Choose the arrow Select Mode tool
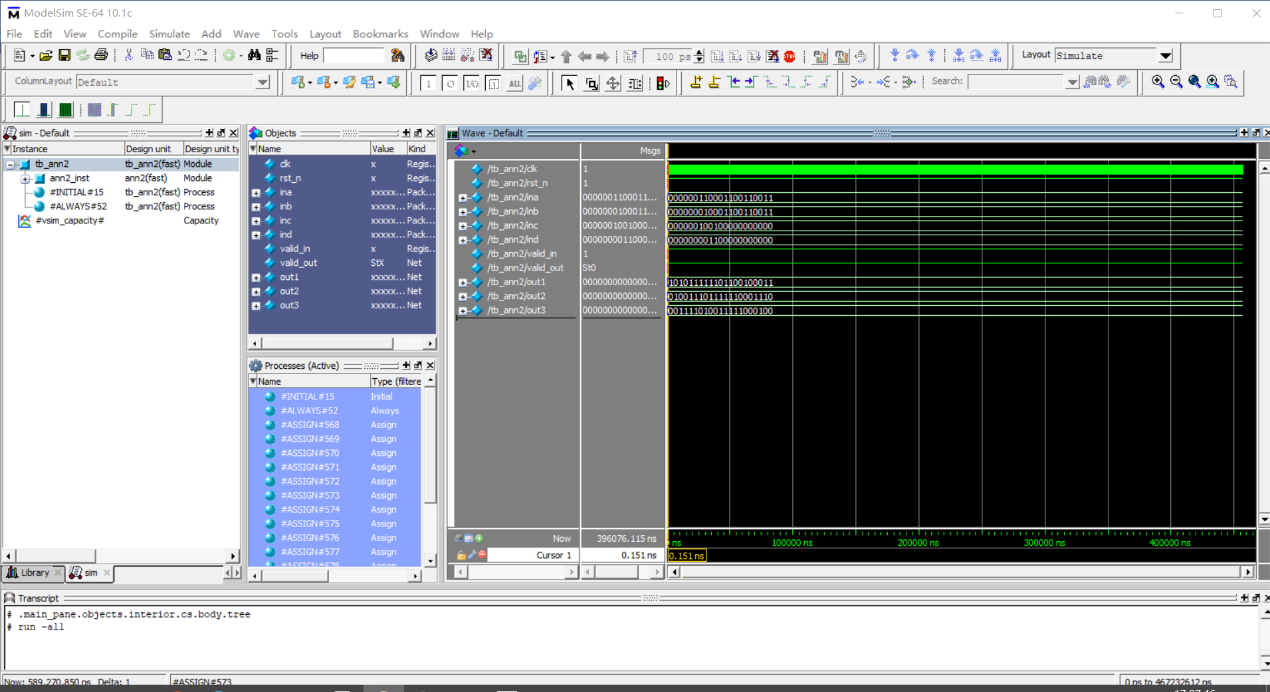The width and height of the screenshot is (1270, 692). pyautogui.click(x=569, y=83)
